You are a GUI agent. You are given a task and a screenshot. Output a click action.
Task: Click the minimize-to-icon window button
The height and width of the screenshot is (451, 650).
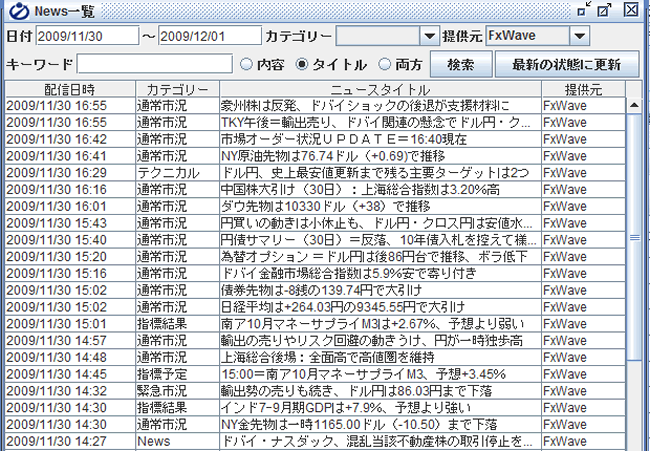[x=584, y=9]
